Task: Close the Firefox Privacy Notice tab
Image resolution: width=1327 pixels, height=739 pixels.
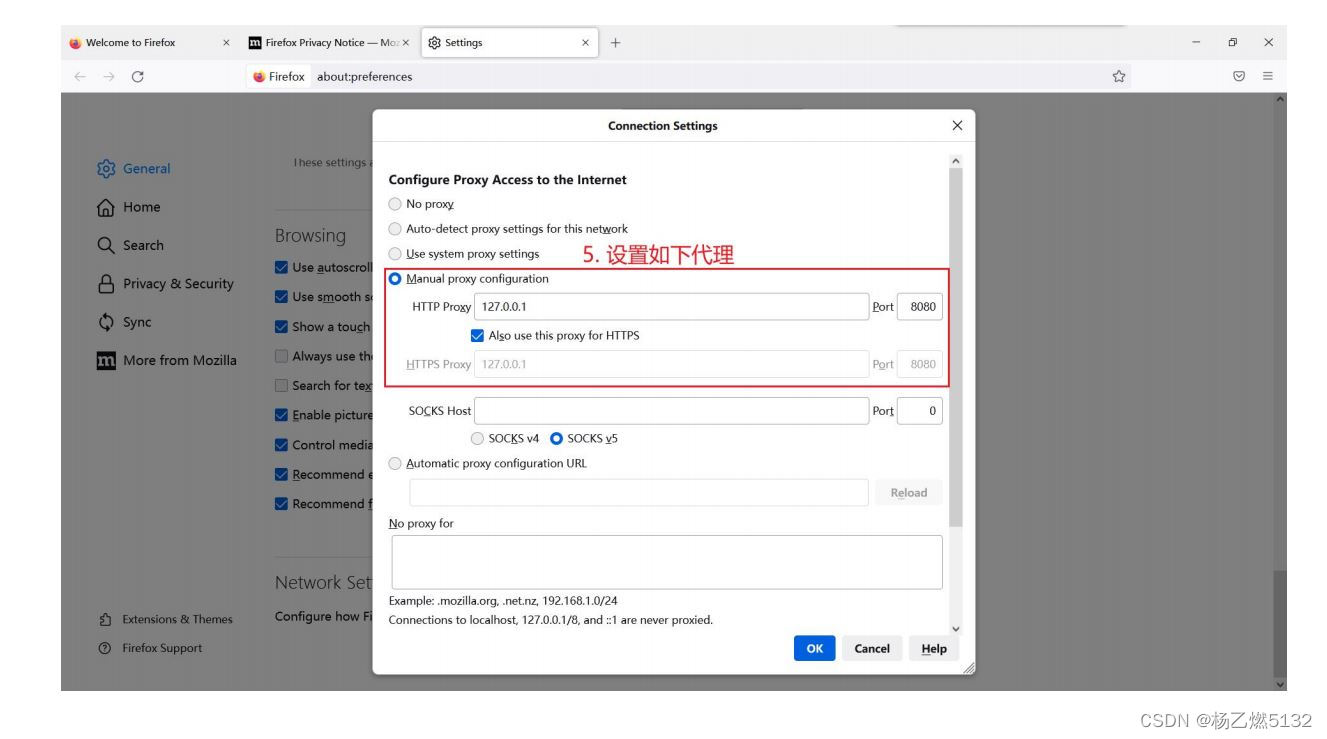Action: (x=405, y=43)
